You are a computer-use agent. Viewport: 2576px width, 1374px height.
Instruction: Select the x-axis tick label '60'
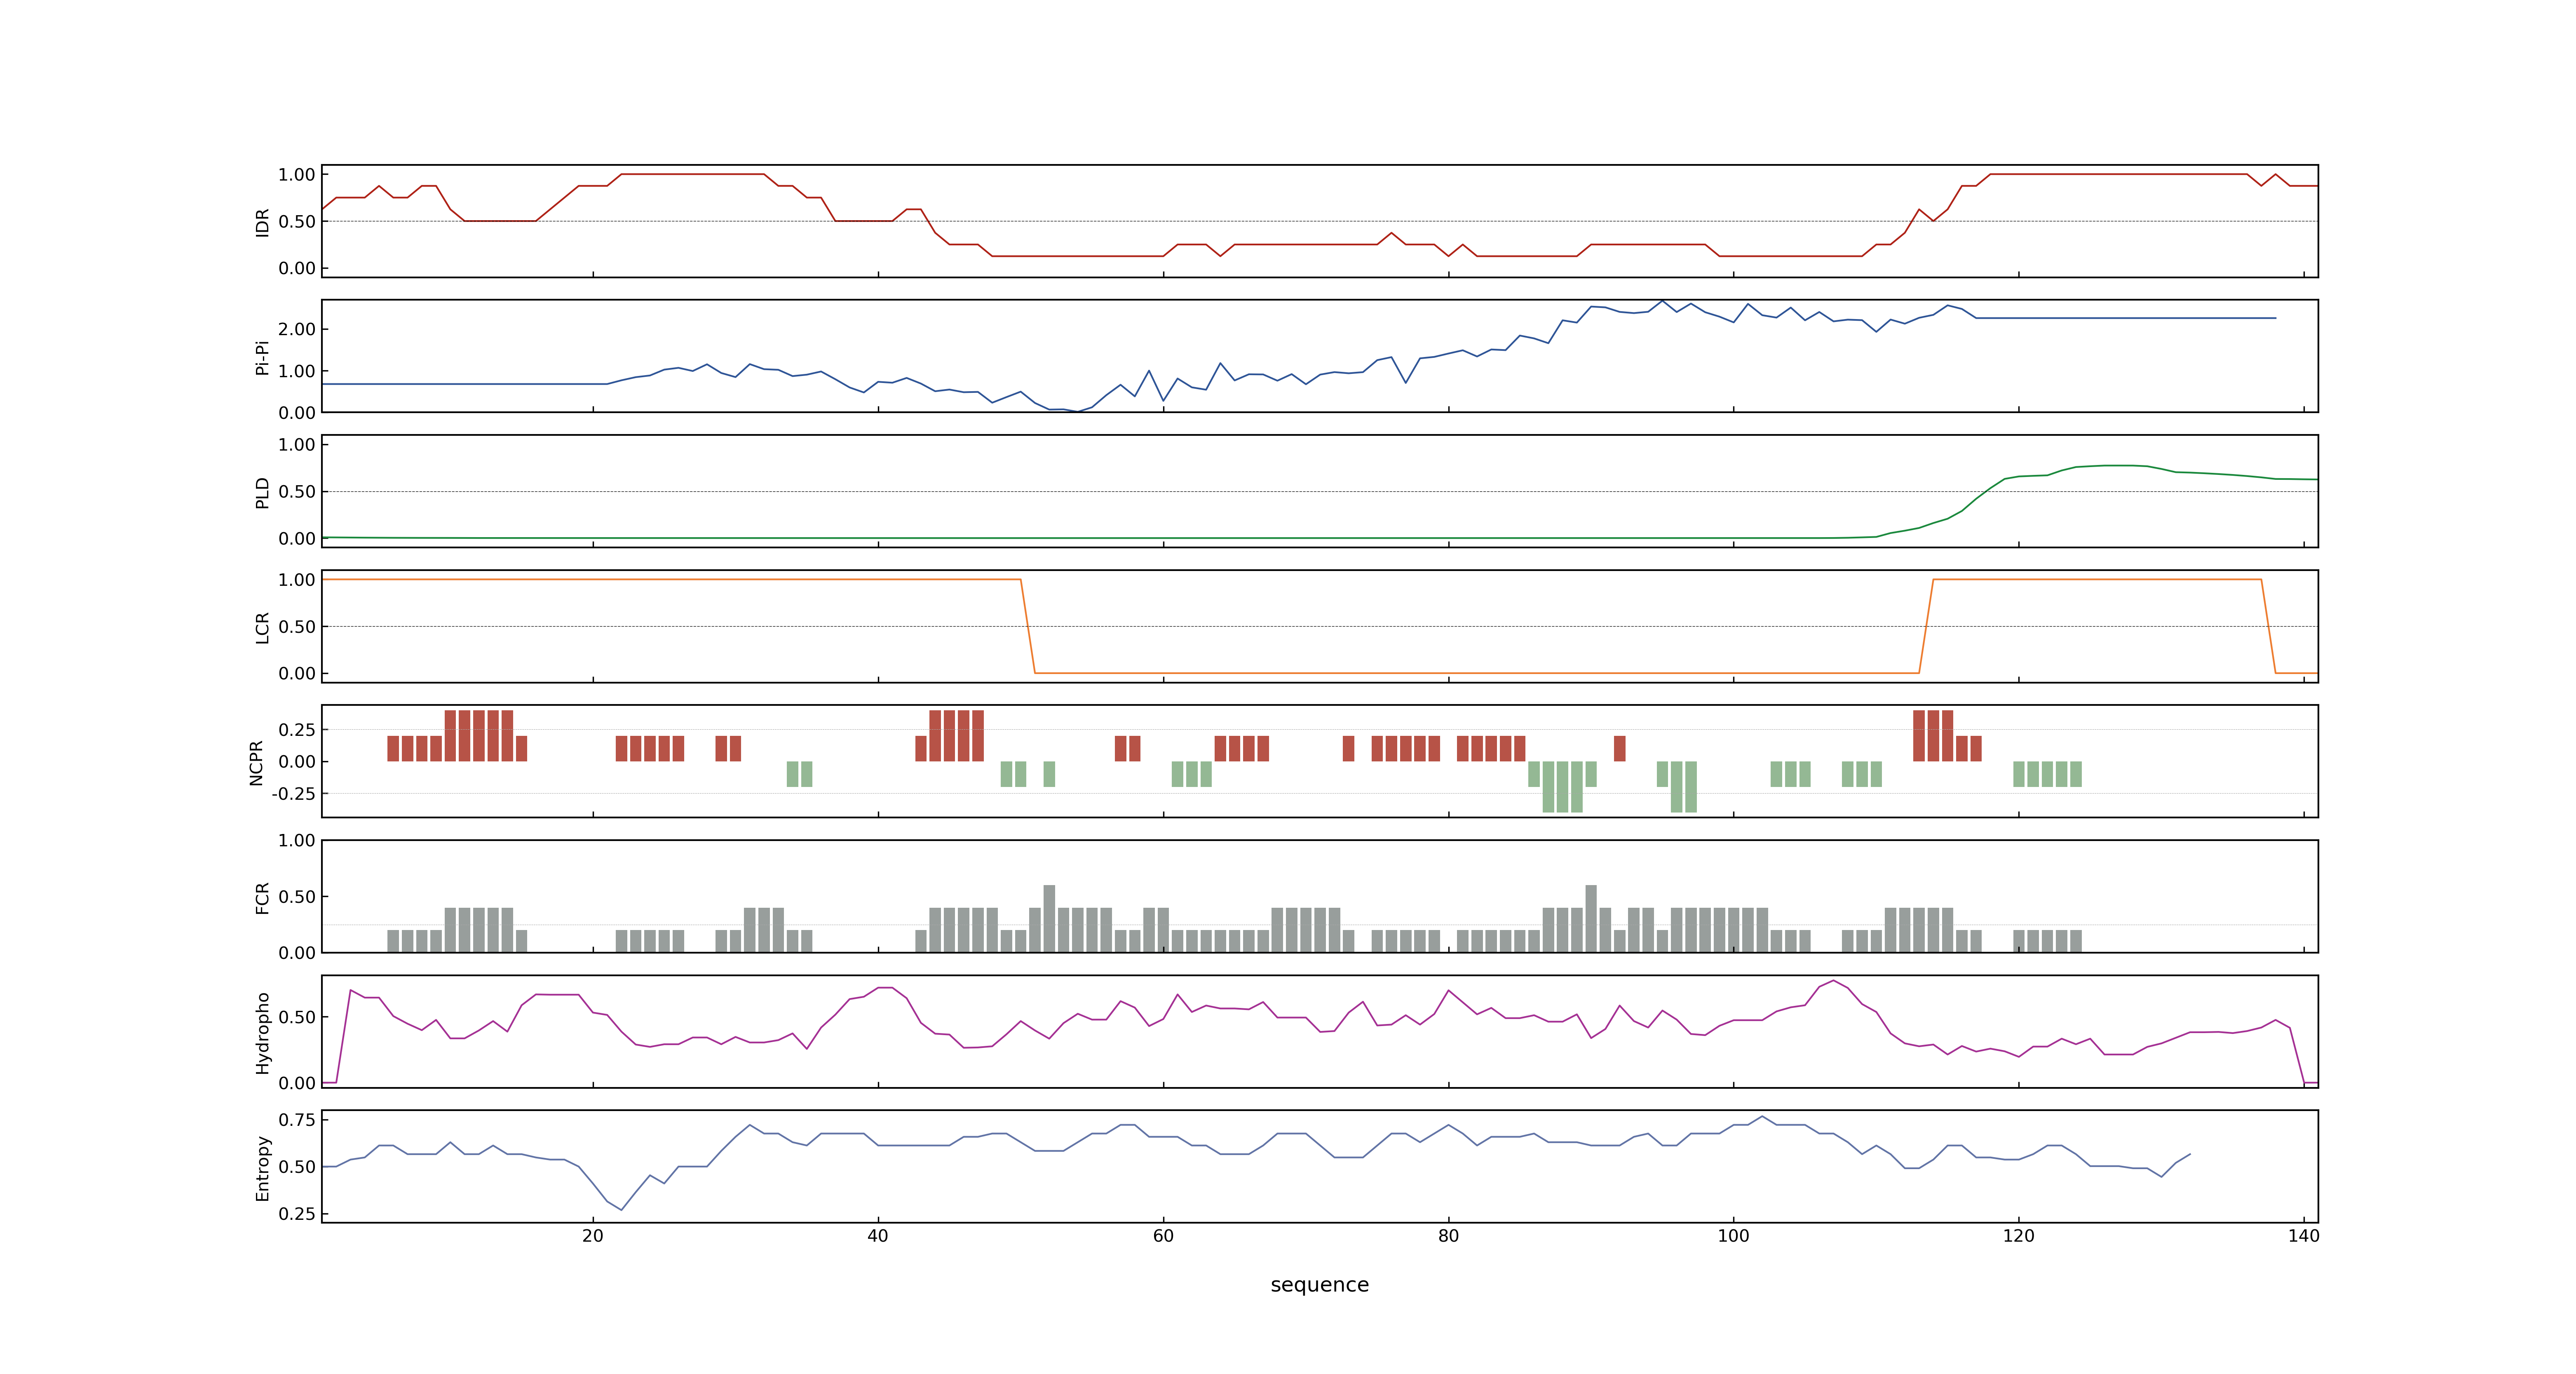(x=1163, y=1236)
